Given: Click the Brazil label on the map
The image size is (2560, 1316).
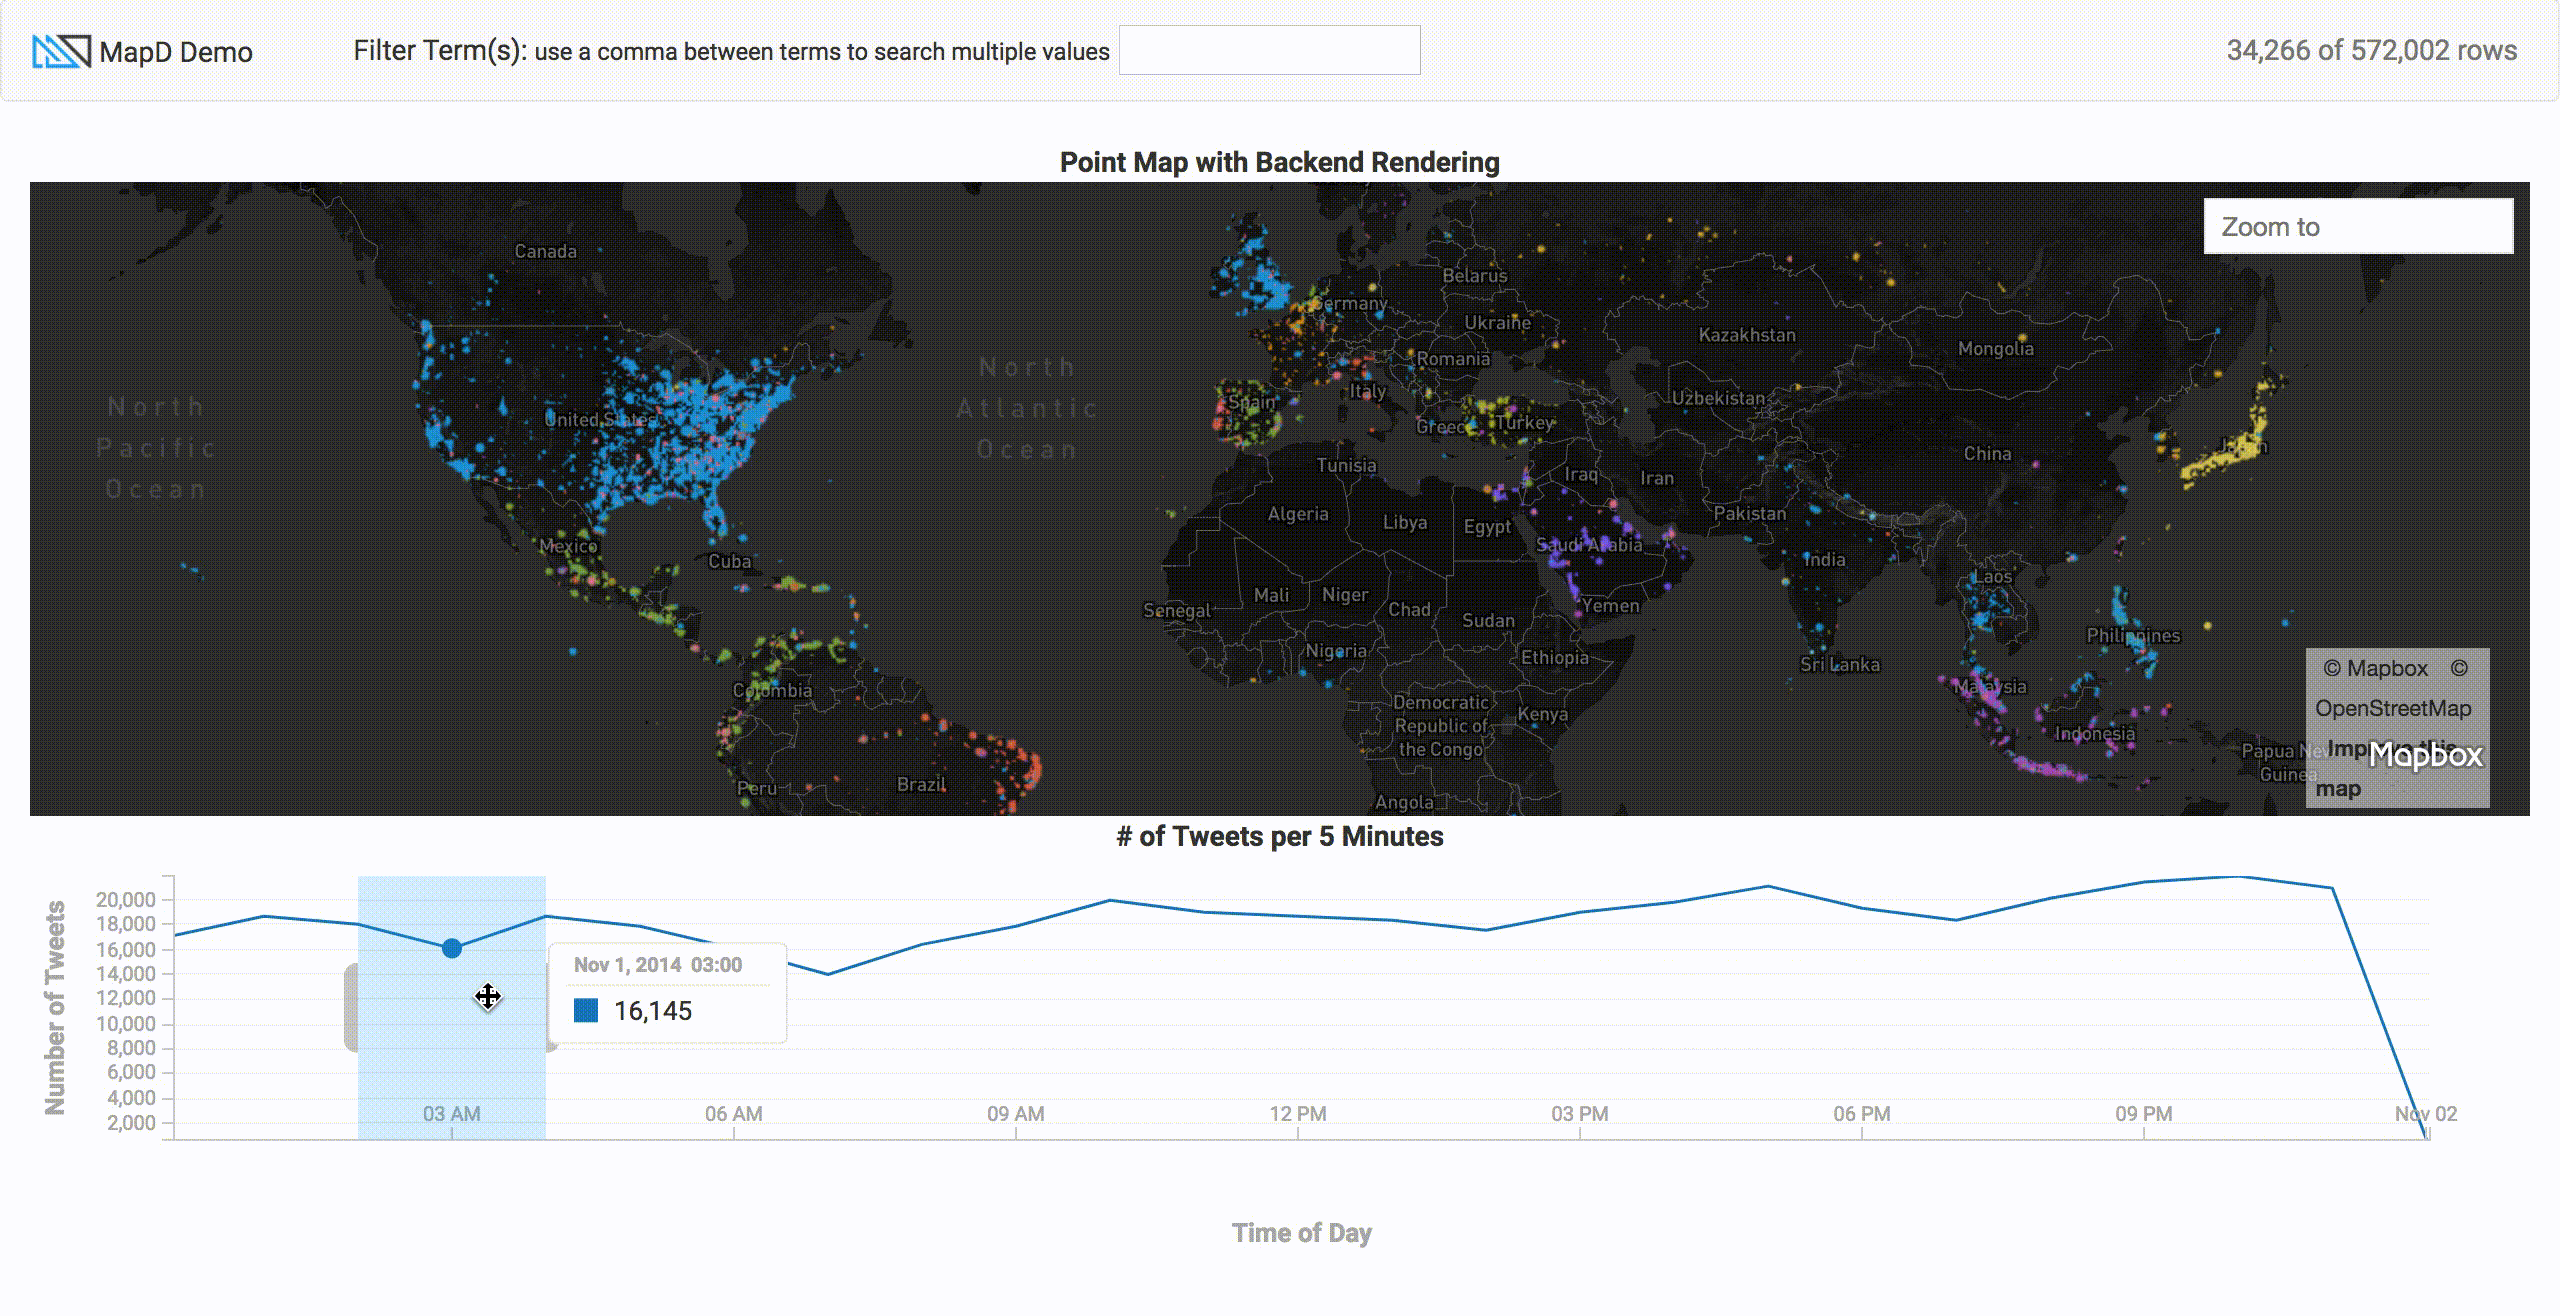Looking at the screenshot, I should click(x=921, y=784).
